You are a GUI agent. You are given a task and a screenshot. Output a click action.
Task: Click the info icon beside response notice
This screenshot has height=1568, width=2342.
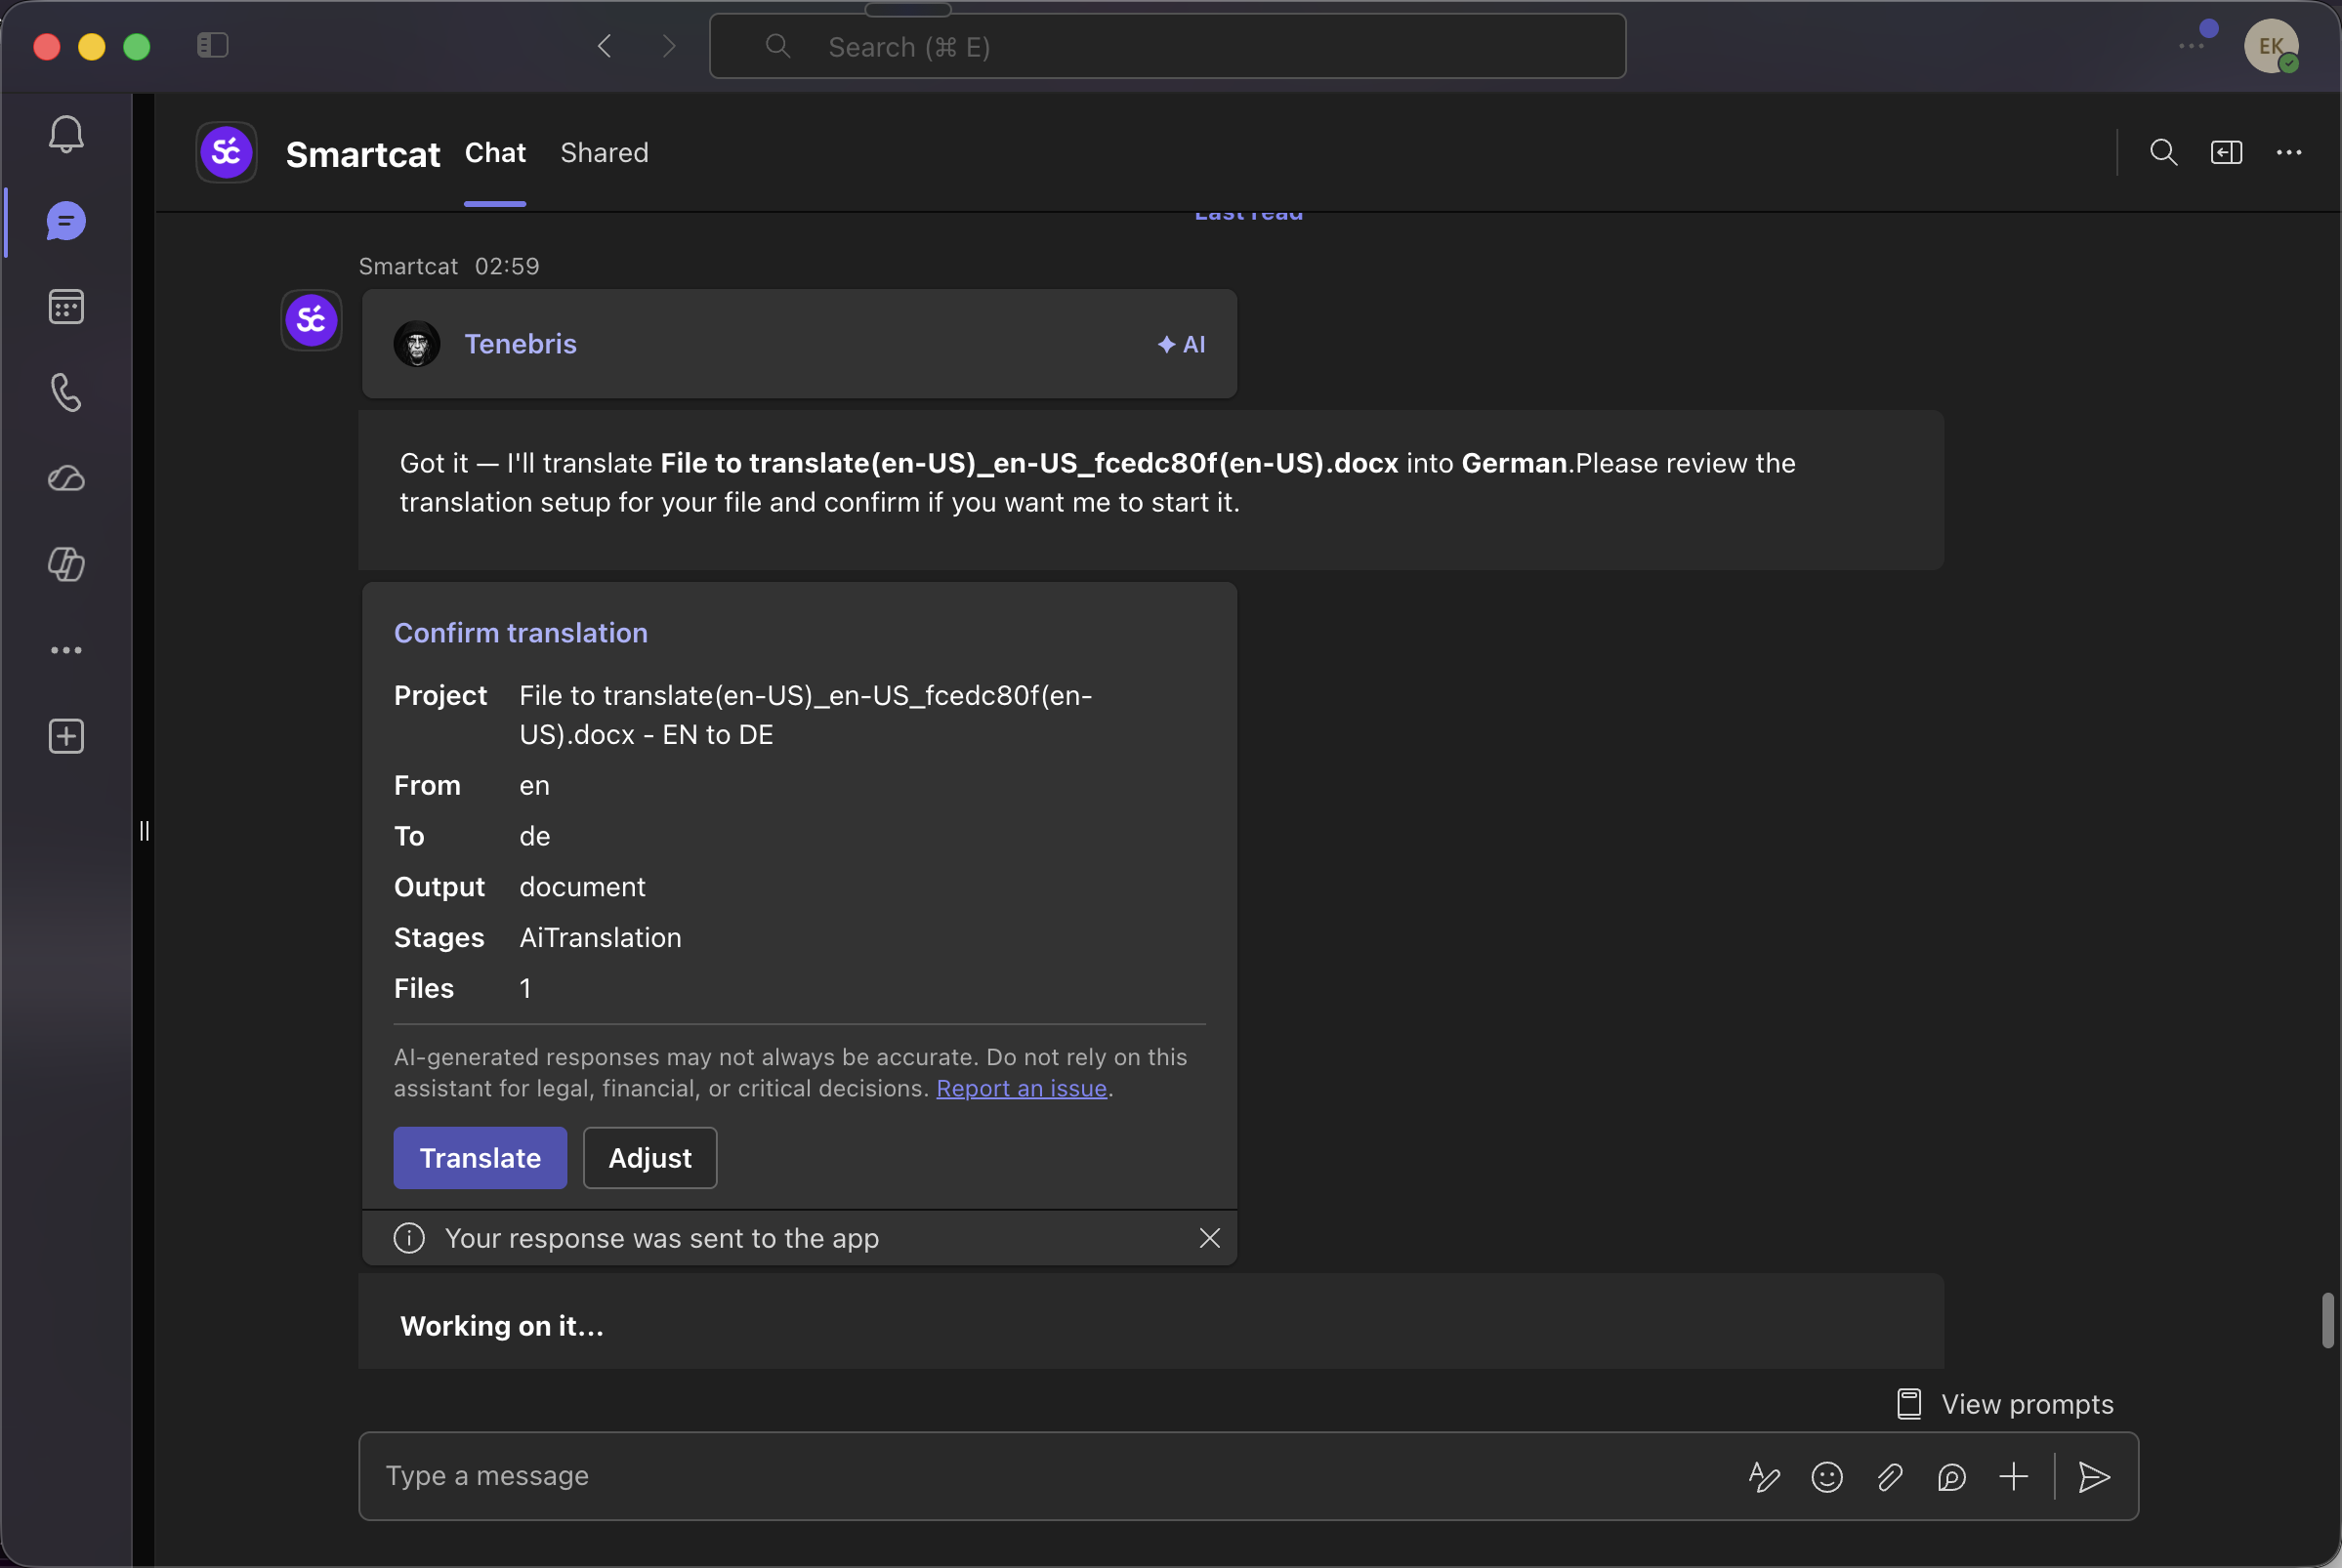pos(409,1238)
